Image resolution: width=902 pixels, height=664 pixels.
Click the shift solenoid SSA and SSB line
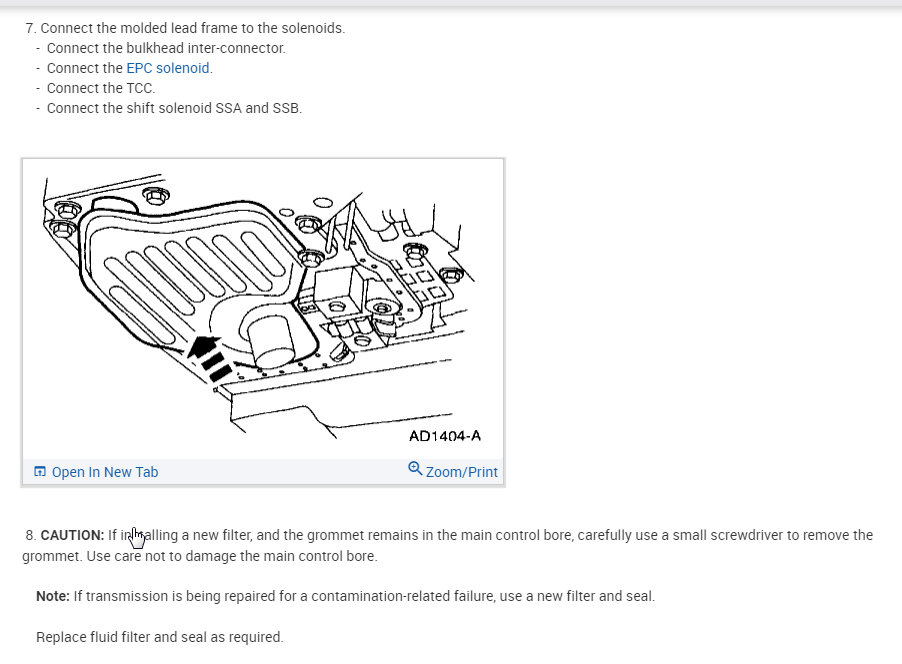coord(174,108)
